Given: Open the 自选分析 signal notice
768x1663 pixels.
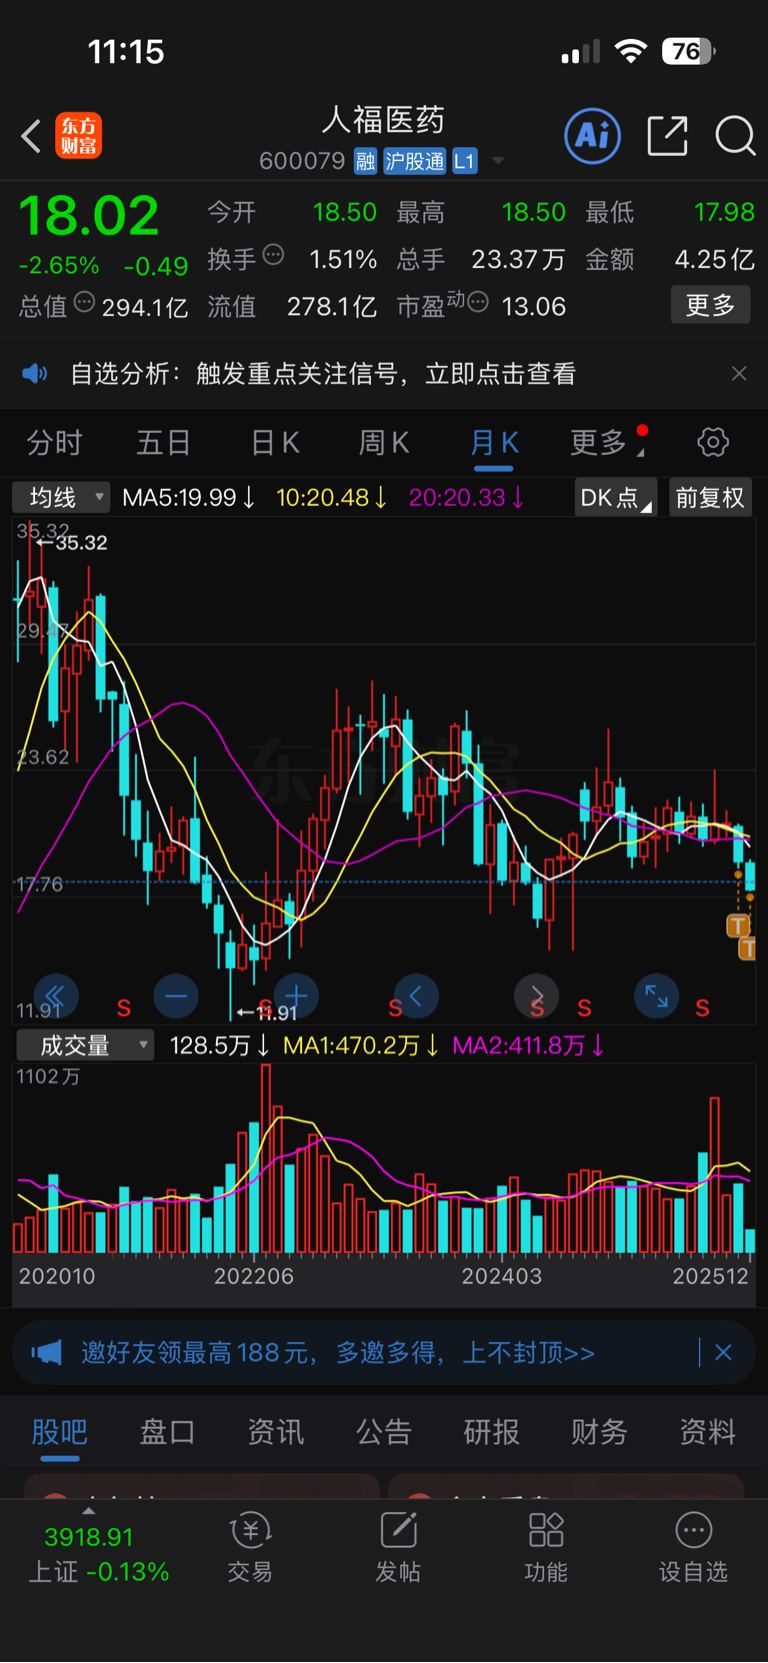Looking at the screenshot, I should pyautogui.click(x=323, y=374).
